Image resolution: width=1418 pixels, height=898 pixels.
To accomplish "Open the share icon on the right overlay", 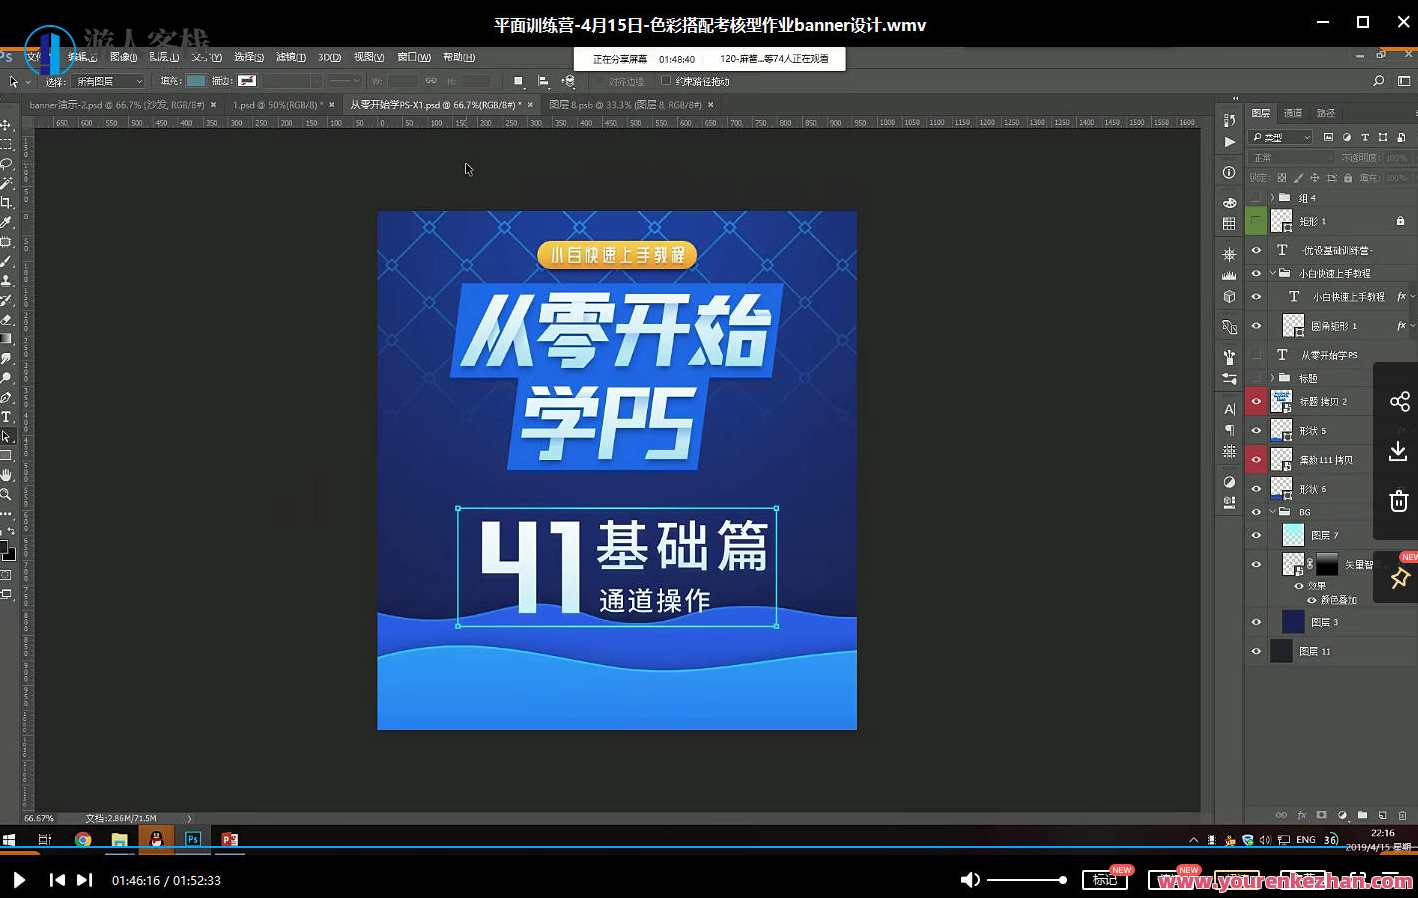I will 1399,400.
